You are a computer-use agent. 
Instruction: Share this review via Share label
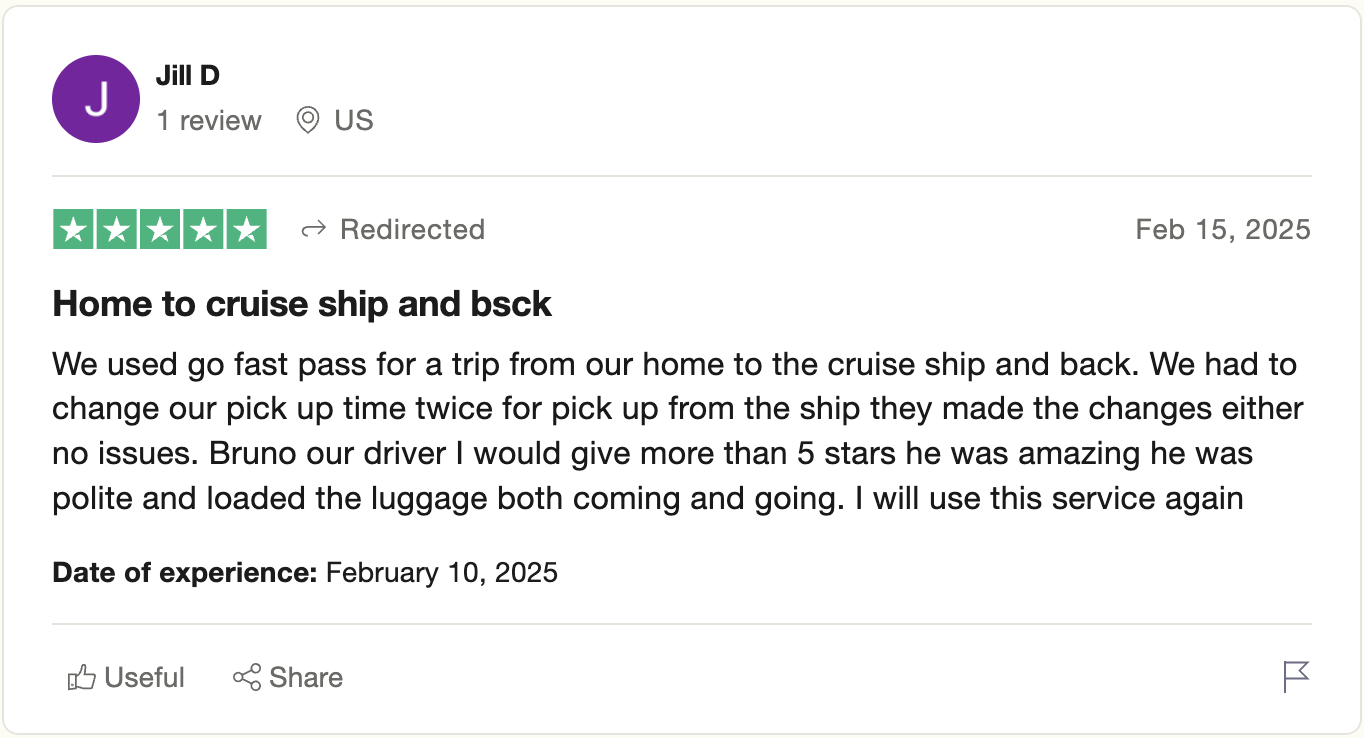[306, 678]
